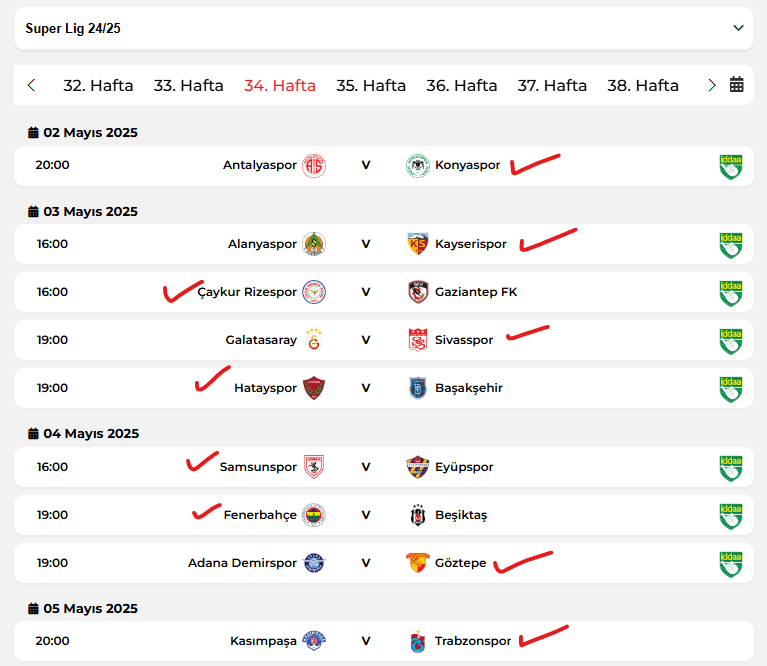Image resolution: width=767 pixels, height=666 pixels.
Task: Click the Fenerbahçe club crest
Action: tap(314, 515)
